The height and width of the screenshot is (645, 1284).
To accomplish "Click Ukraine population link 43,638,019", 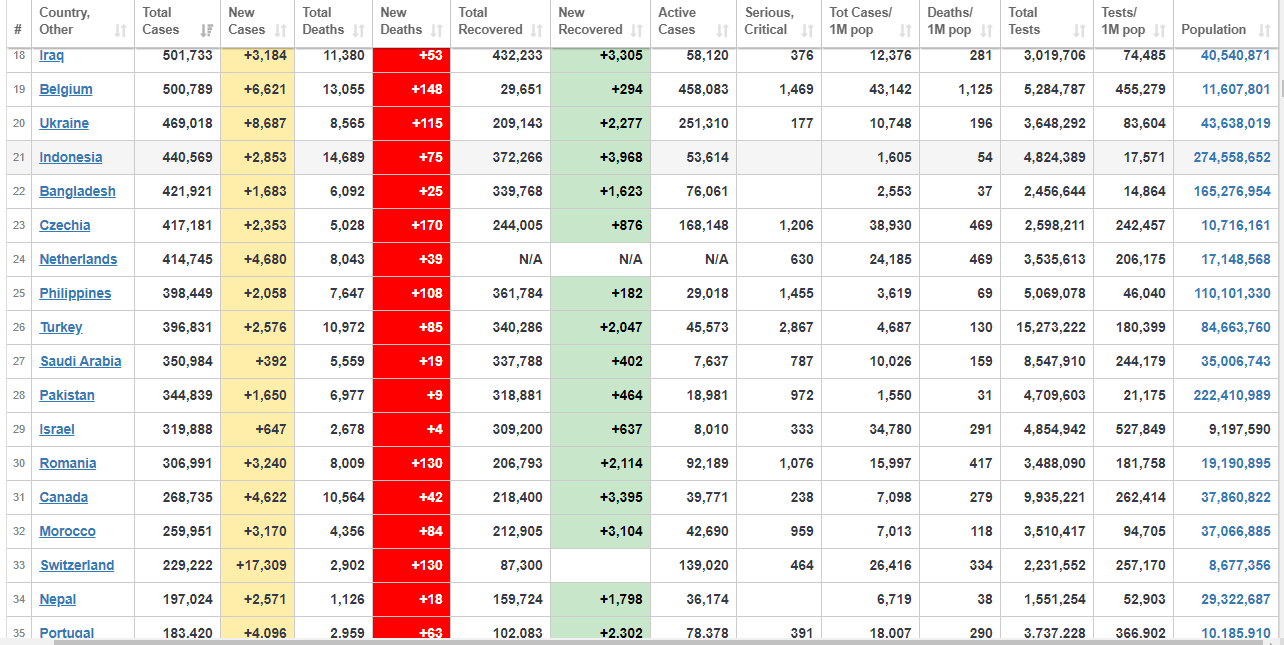I will tap(1236, 123).
